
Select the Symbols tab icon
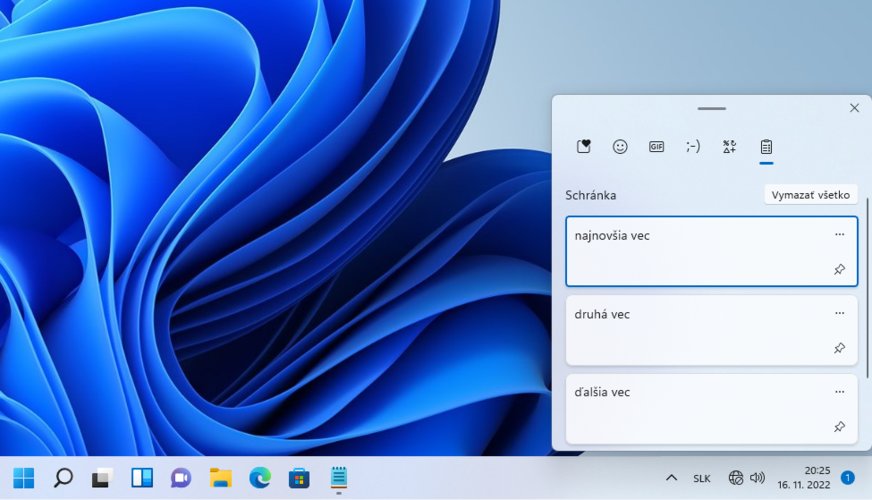click(729, 147)
